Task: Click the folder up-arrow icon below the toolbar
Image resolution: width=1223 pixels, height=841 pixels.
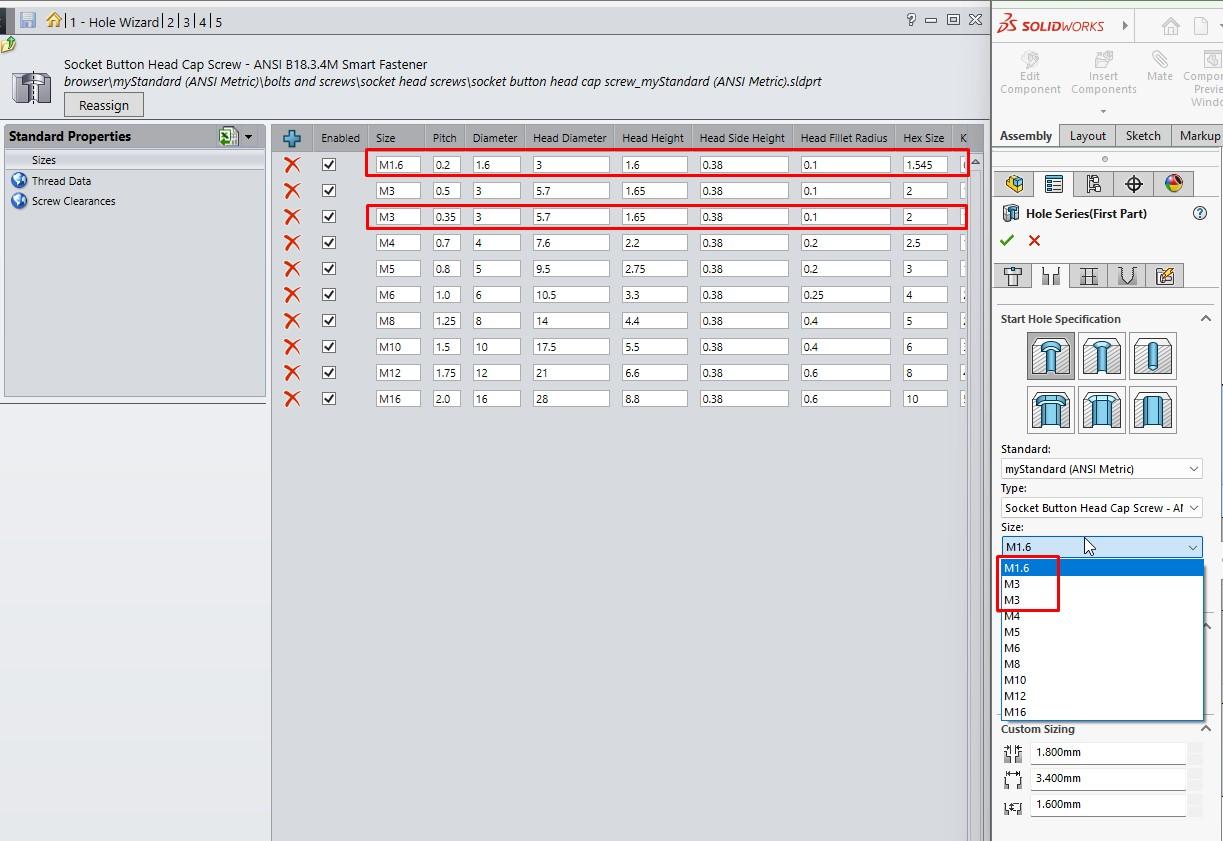Action: pos(8,44)
